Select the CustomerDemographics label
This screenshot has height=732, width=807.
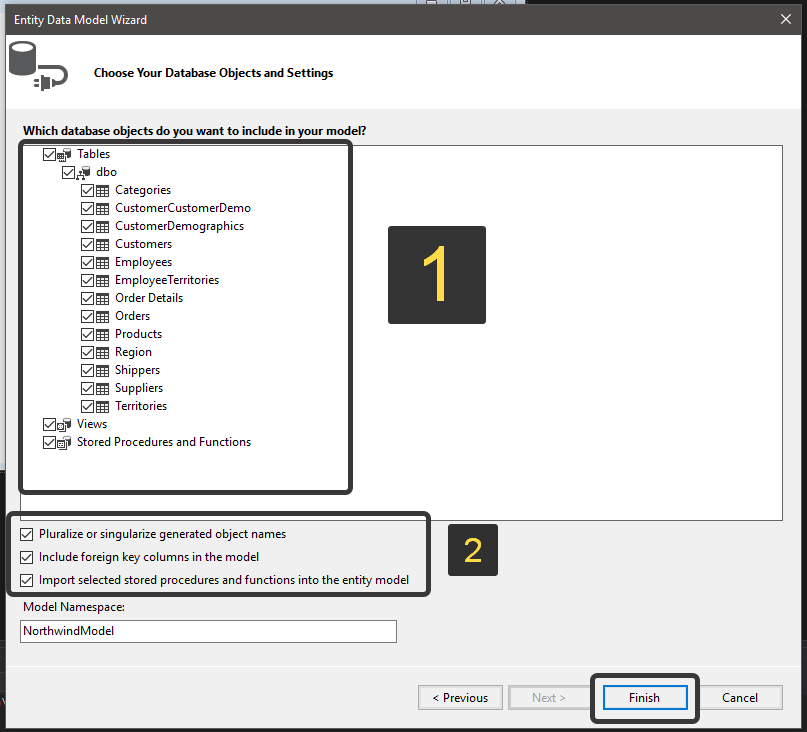[180, 226]
